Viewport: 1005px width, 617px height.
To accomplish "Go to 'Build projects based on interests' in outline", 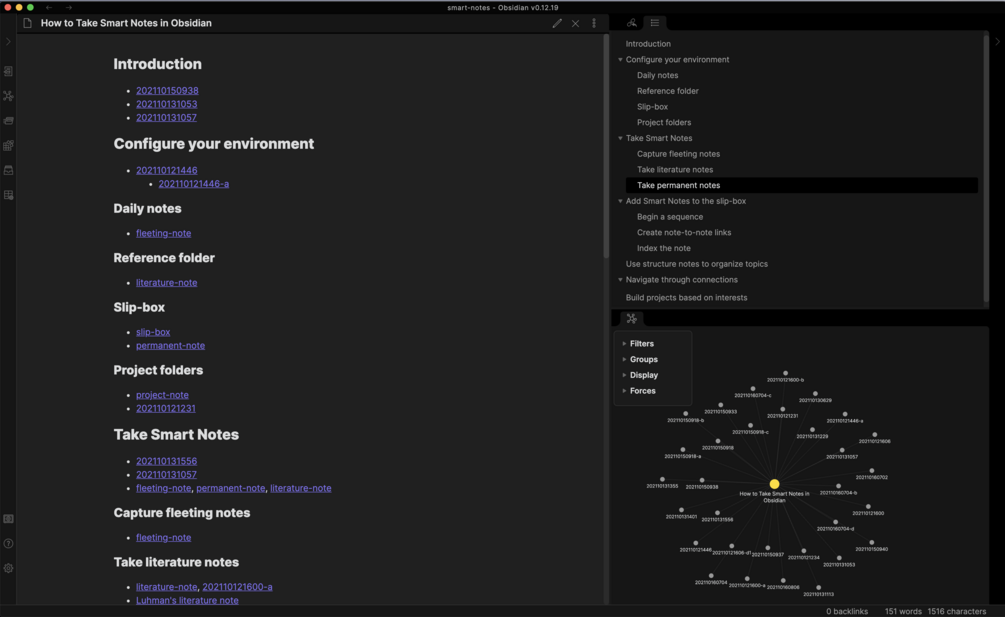I will click(686, 298).
